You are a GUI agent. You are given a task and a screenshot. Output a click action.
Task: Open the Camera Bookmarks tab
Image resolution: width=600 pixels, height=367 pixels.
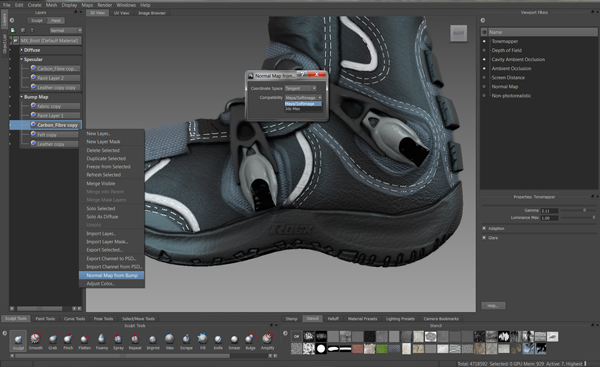coord(441,318)
